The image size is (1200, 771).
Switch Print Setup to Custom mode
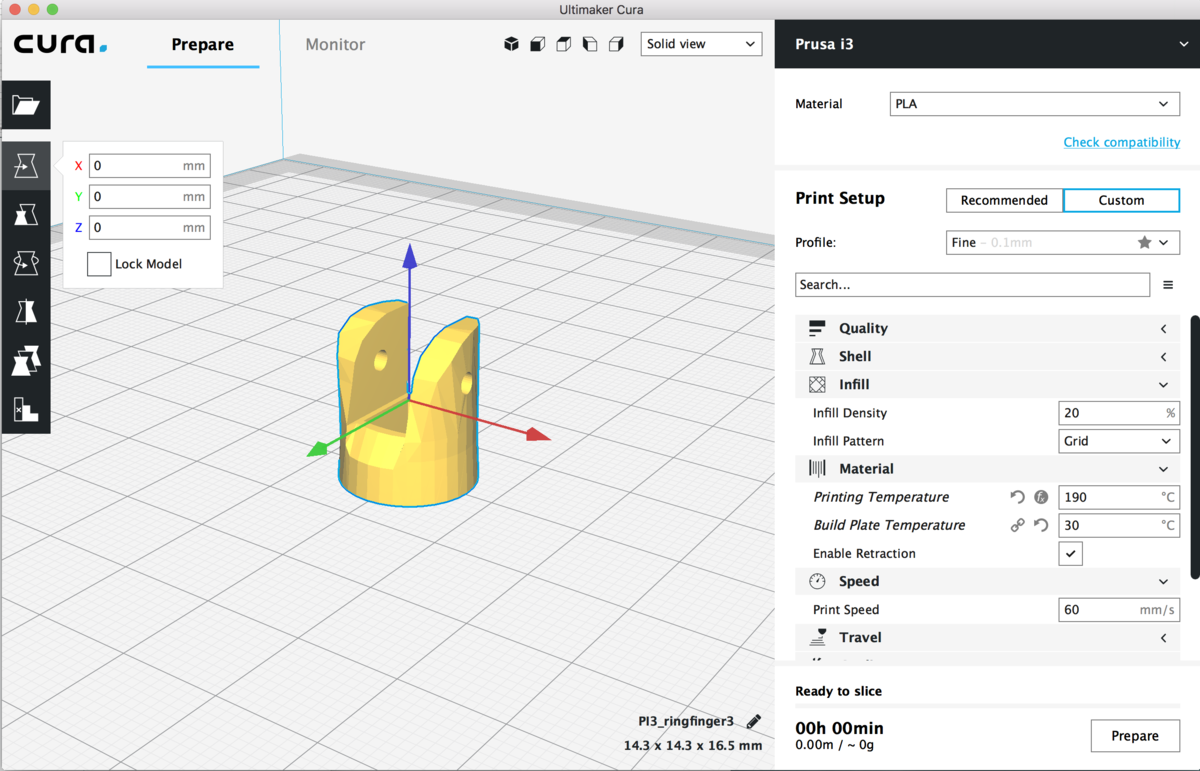[1121, 200]
